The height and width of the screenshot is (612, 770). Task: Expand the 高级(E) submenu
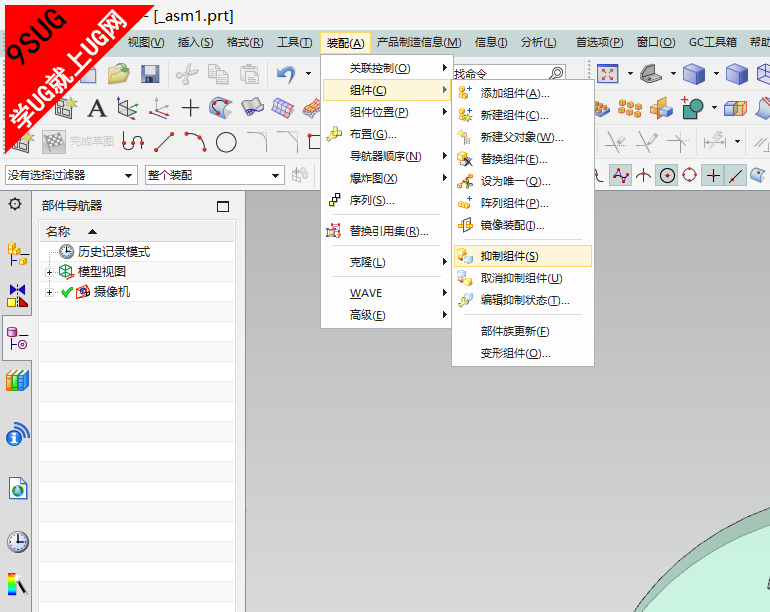pyautogui.click(x=386, y=315)
